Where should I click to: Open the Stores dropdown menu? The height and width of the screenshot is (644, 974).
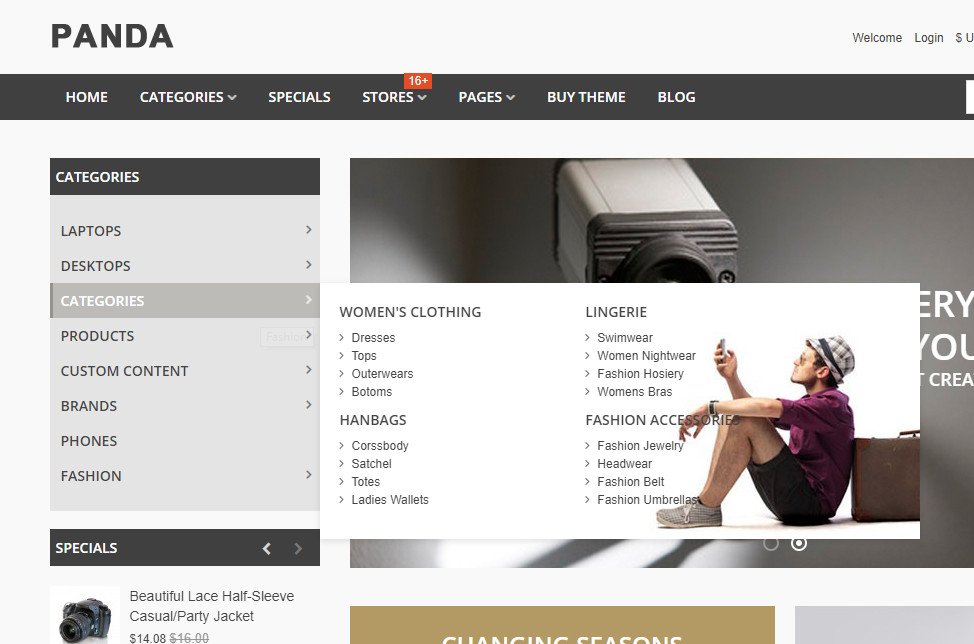394,97
